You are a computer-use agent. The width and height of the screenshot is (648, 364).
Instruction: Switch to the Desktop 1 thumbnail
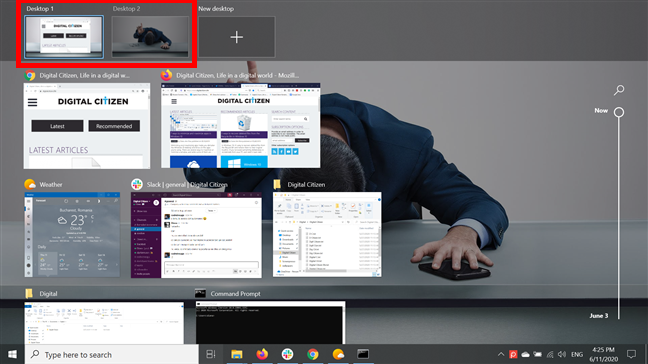(x=64, y=37)
